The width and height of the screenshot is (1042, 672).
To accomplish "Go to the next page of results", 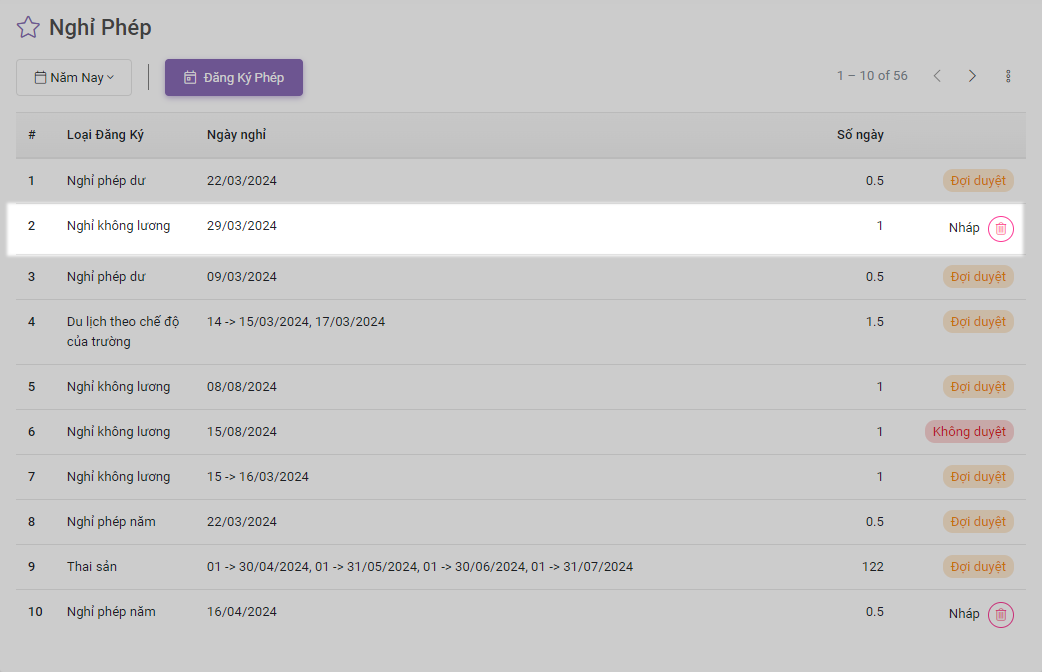I will (x=972, y=76).
